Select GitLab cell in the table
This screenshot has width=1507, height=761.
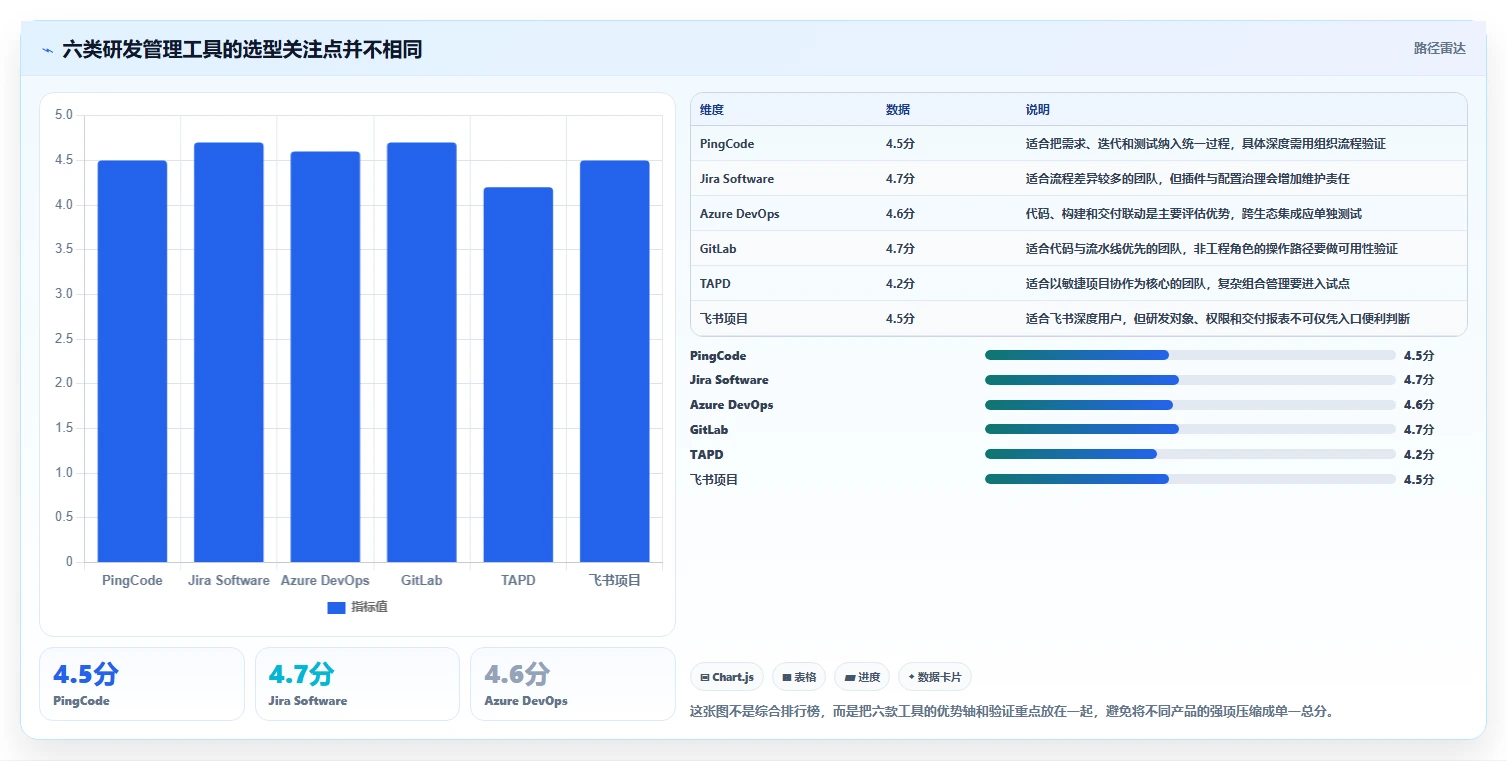coord(718,249)
